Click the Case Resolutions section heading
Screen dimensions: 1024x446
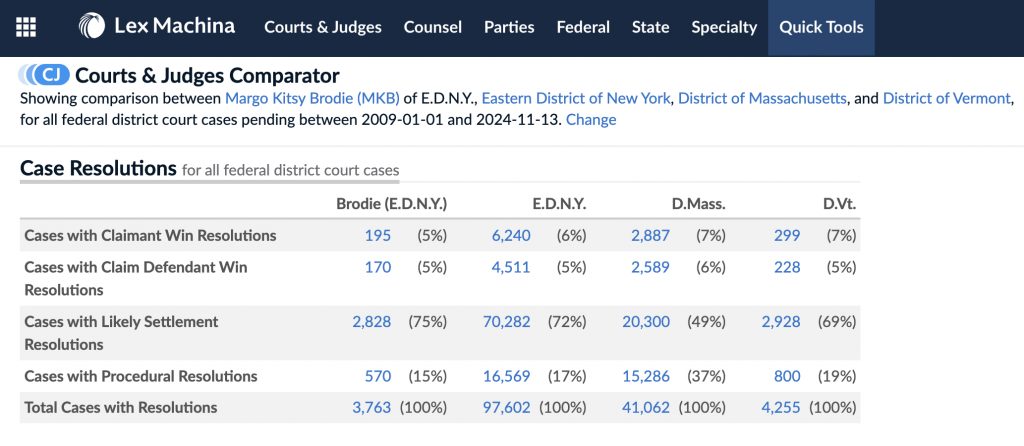[98, 169]
